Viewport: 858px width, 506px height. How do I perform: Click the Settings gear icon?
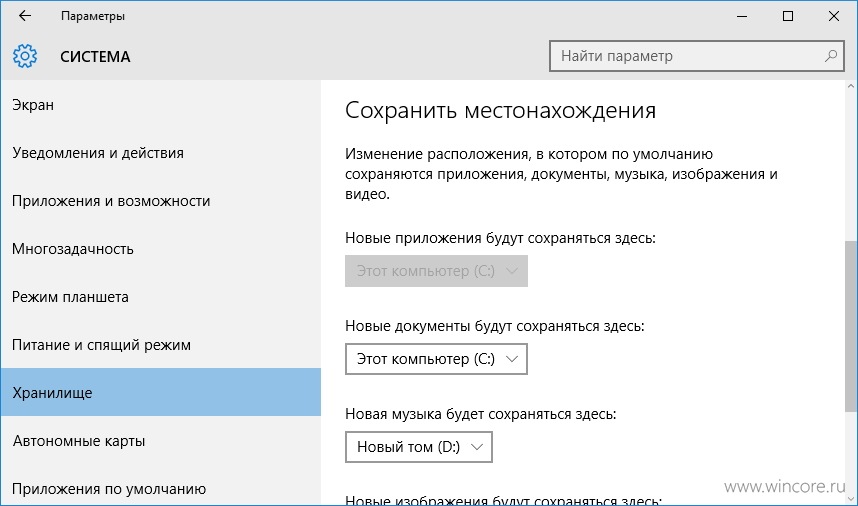click(25, 56)
